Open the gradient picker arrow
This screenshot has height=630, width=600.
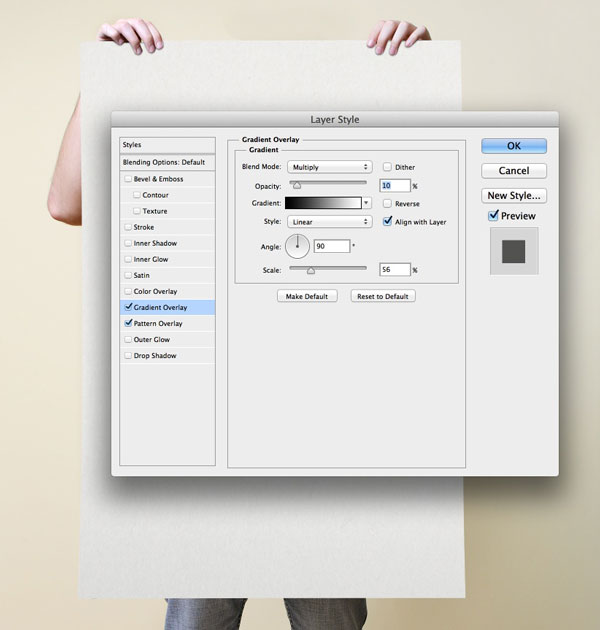pos(366,203)
